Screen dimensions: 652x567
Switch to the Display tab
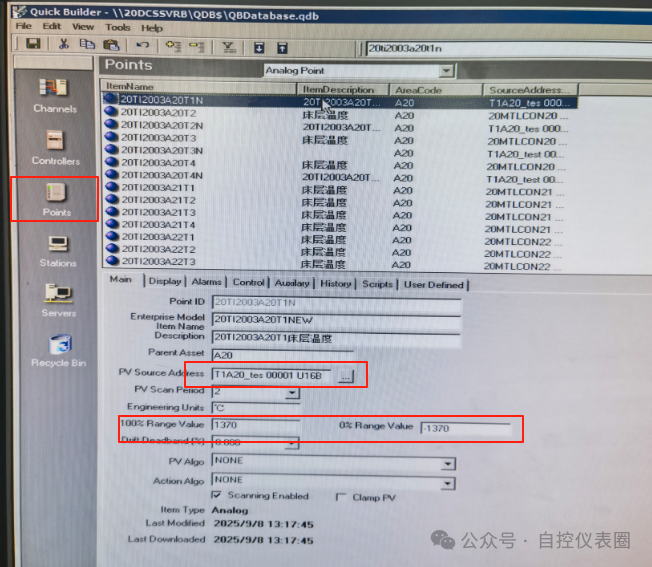(165, 281)
